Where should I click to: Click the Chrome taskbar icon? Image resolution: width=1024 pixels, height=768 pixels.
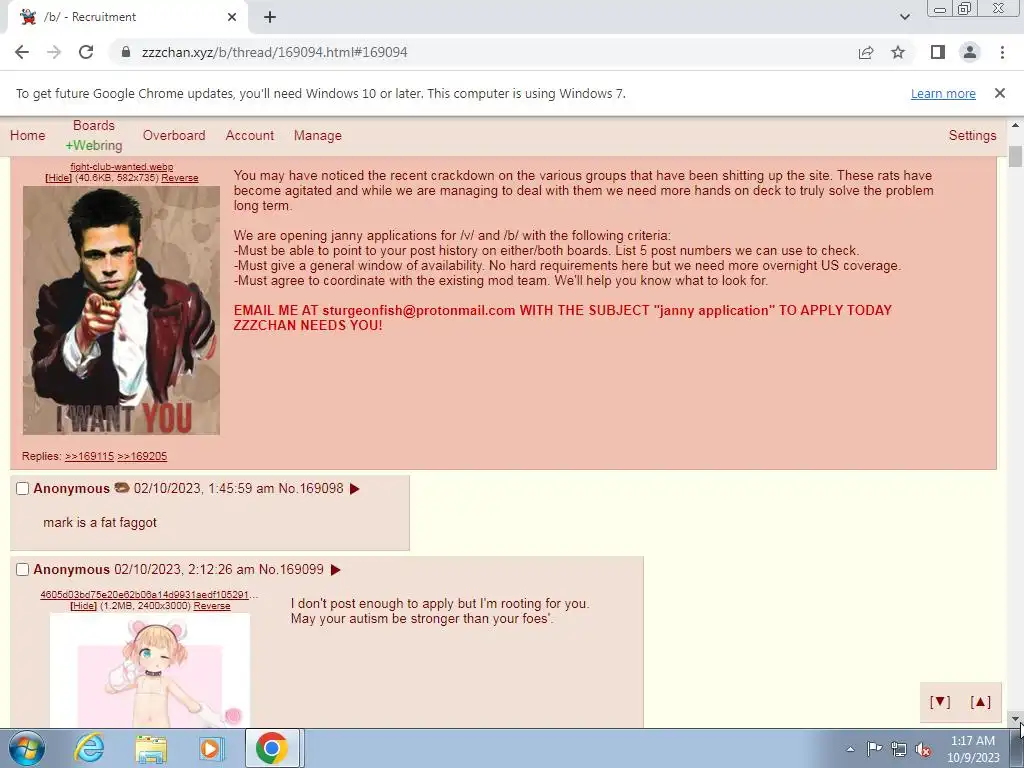pyautogui.click(x=272, y=748)
